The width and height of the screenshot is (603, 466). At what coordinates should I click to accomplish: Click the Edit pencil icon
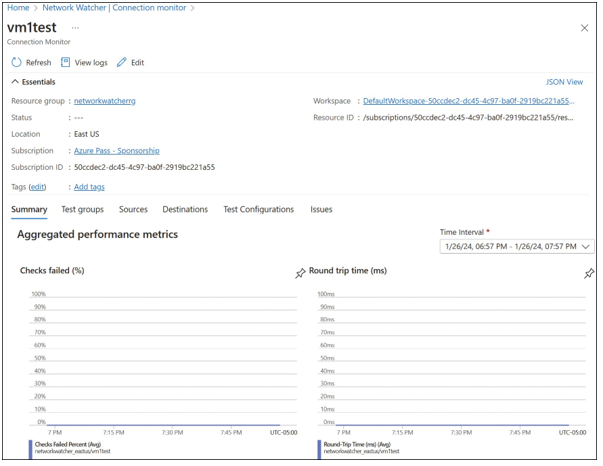tap(122, 62)
